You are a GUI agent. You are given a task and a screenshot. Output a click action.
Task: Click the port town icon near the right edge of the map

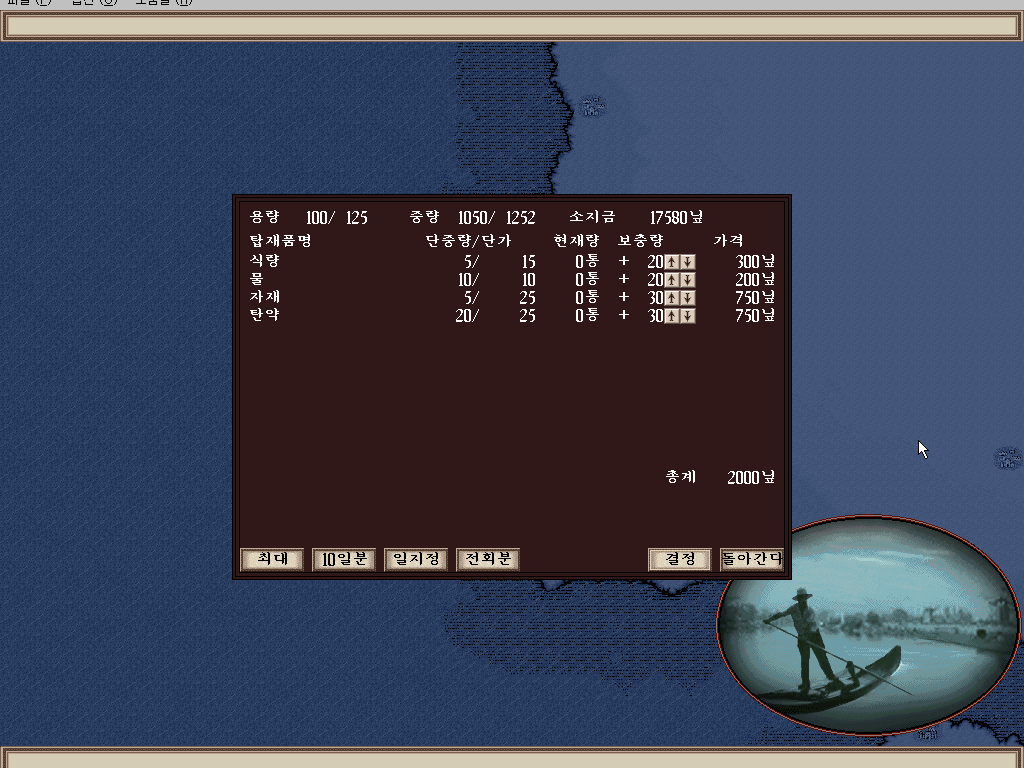tap(1008, 458)
